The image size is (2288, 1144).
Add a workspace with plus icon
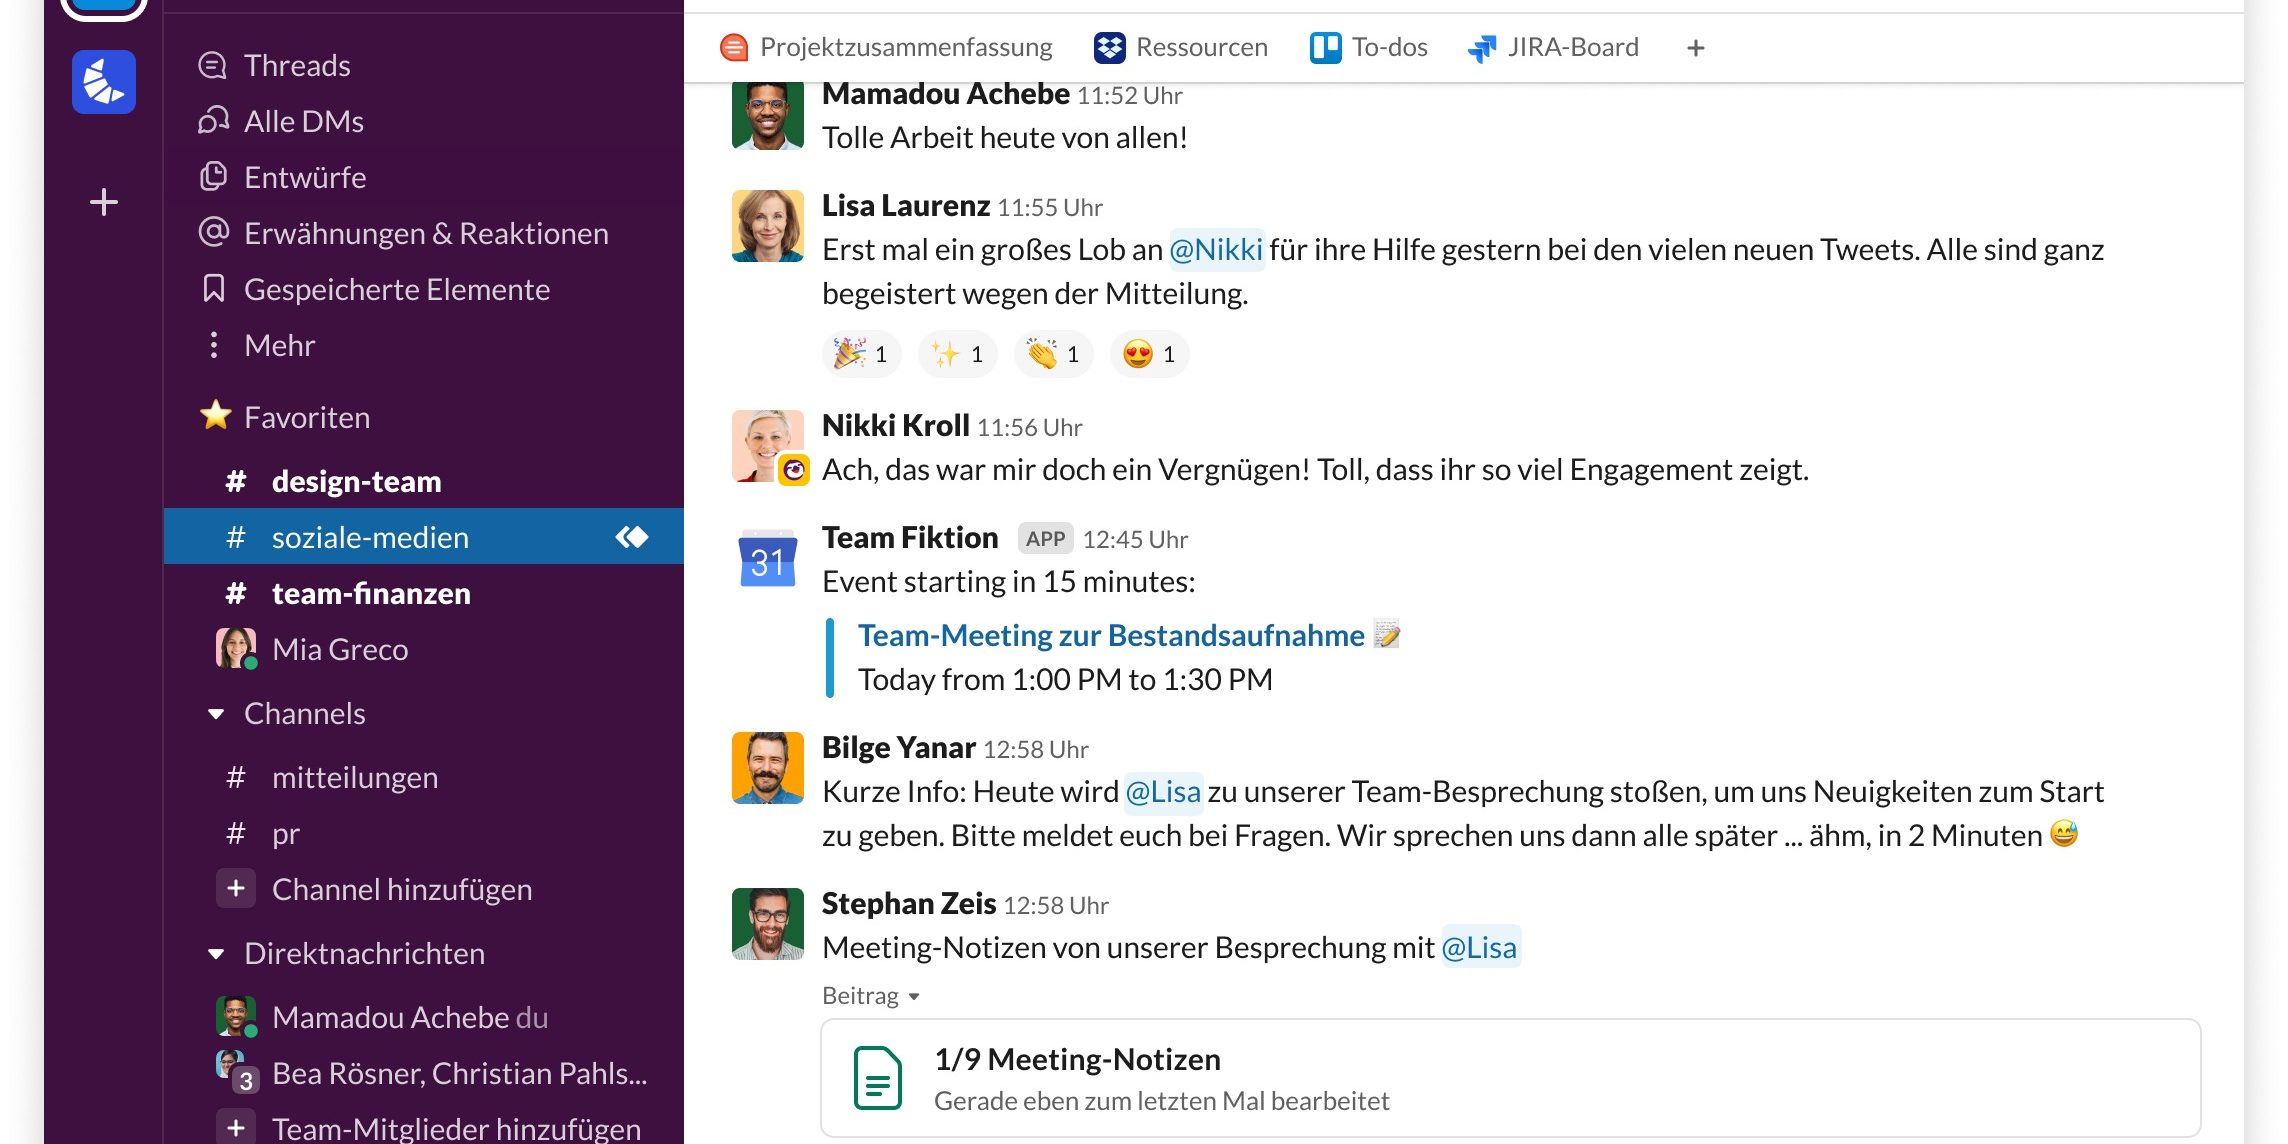[103, 202]
